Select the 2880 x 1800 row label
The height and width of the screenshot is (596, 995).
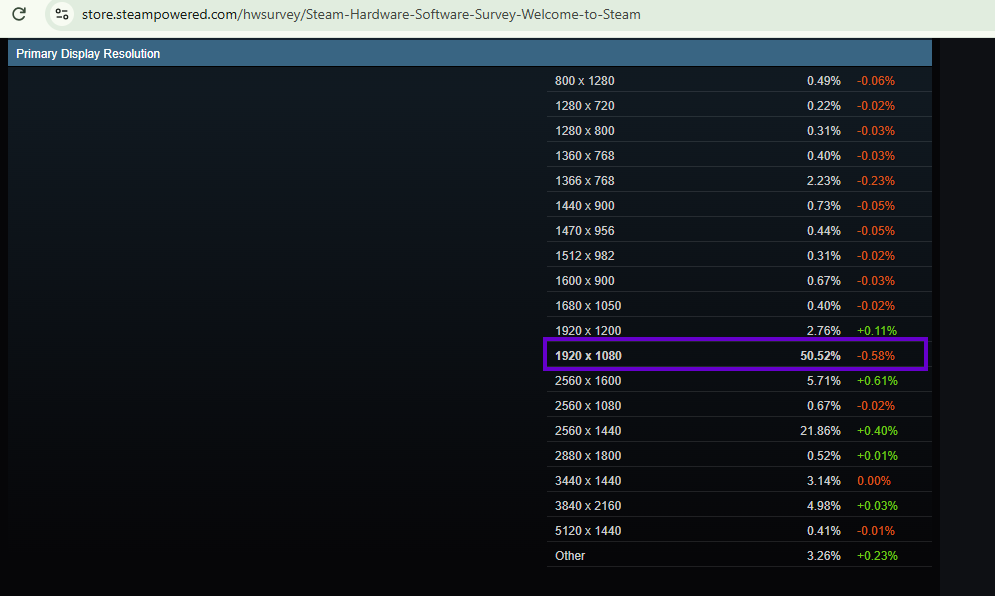point(588,456)
